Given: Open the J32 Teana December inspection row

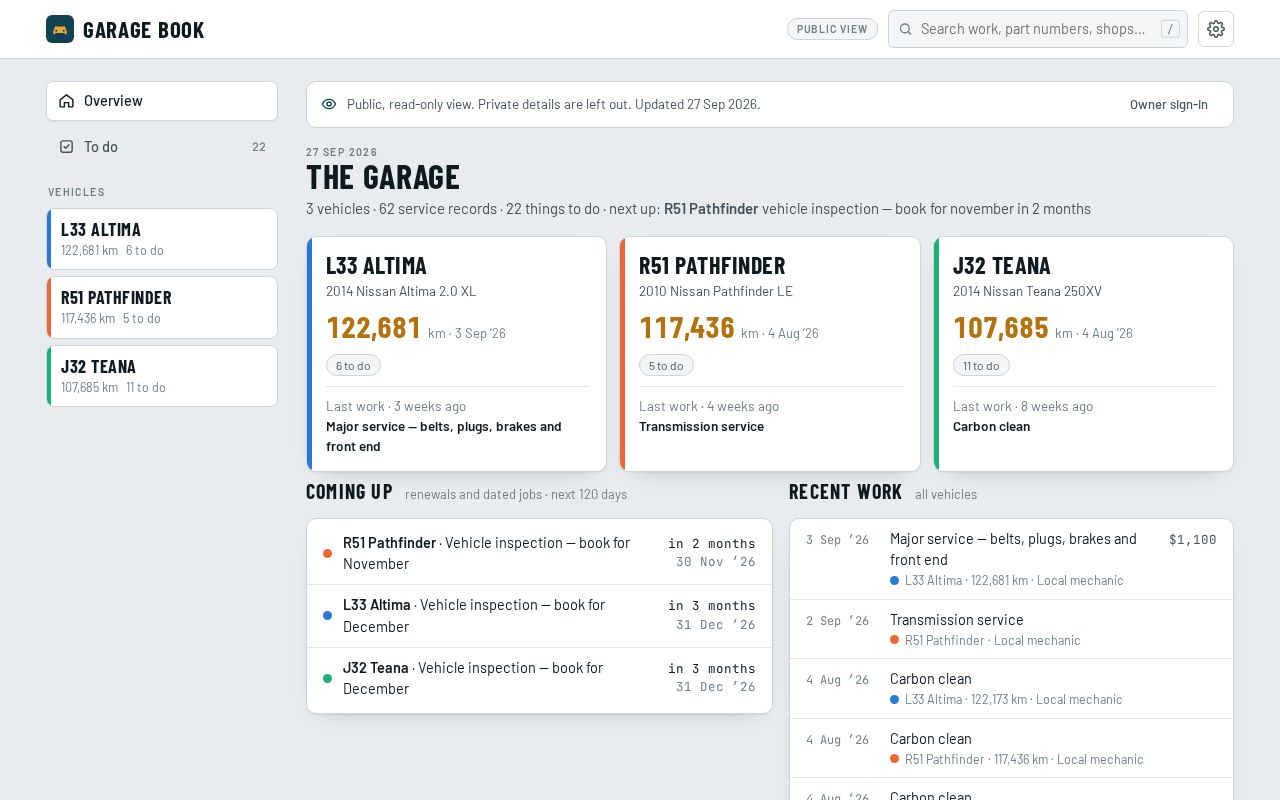Looking at the screenshot, I should [540, 678].
